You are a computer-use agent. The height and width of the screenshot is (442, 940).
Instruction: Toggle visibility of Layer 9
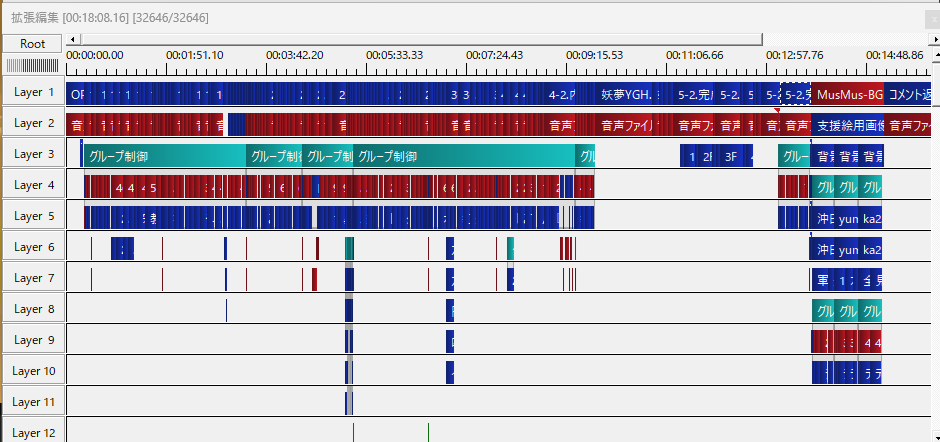click(33, 340)
